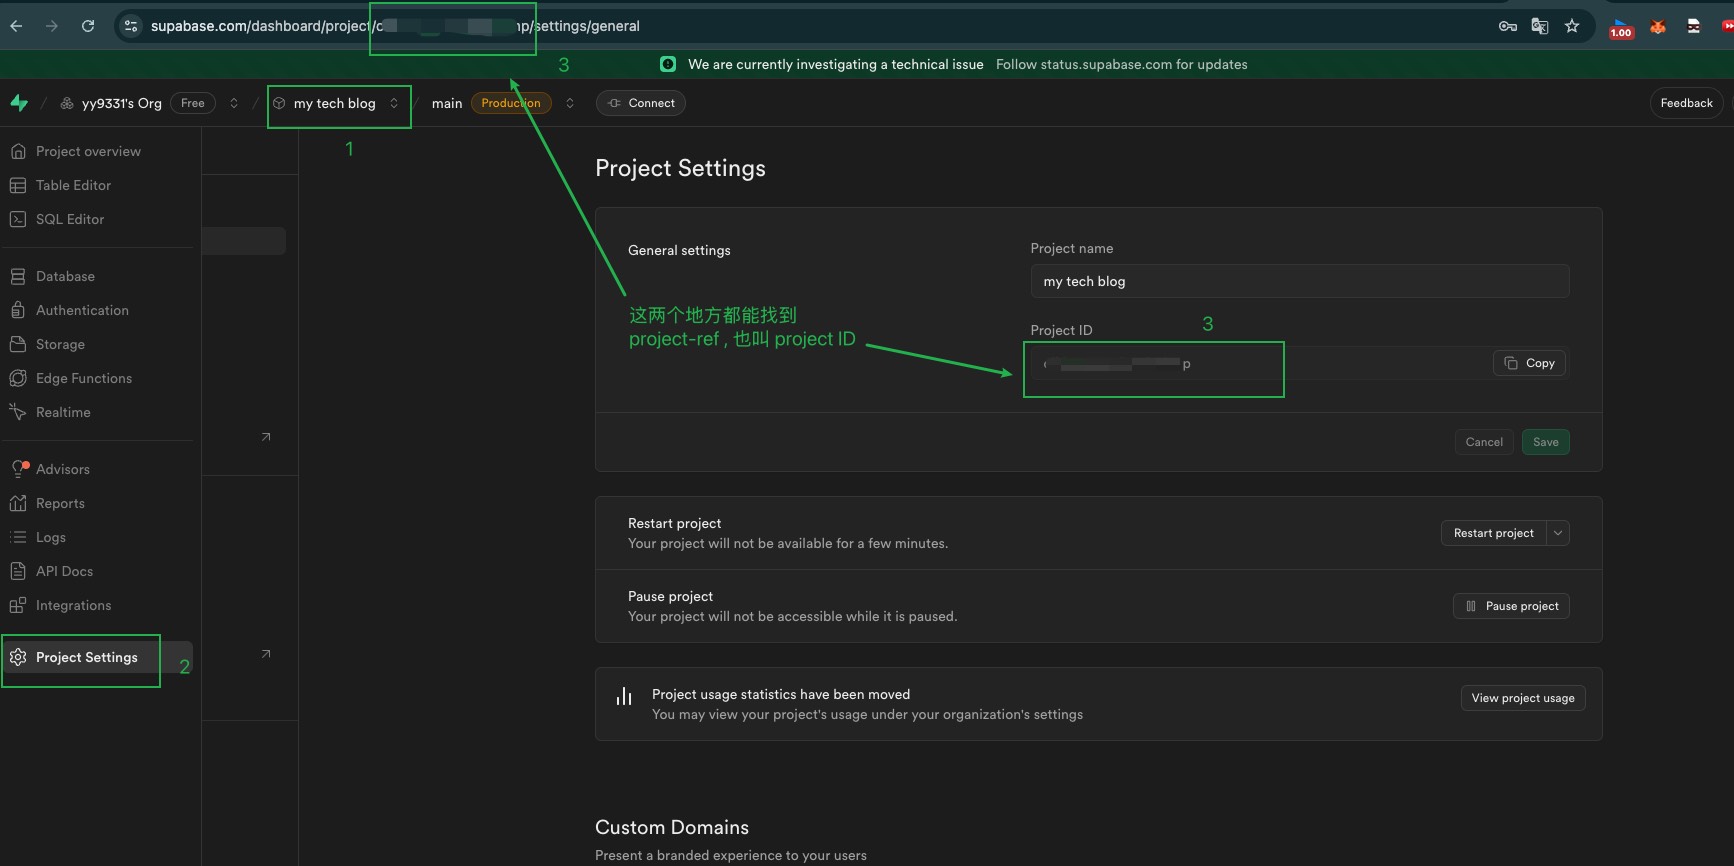This screenshot has width=1734, height=866.
Task: Click View project usage button
Action: tap(1523, 698)
